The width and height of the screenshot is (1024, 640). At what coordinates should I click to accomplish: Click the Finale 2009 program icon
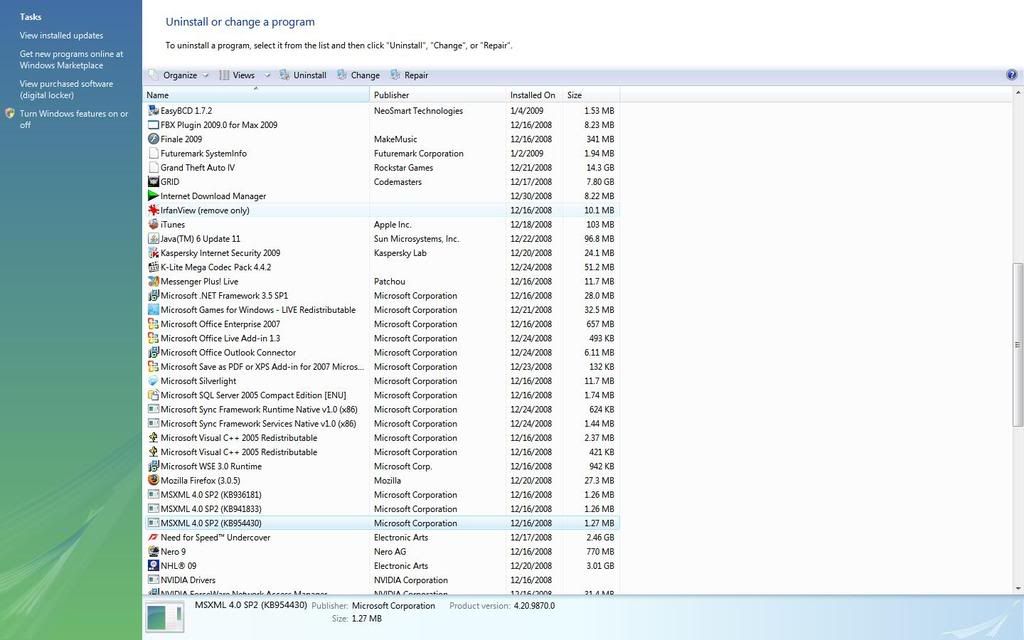click(153, 139)
